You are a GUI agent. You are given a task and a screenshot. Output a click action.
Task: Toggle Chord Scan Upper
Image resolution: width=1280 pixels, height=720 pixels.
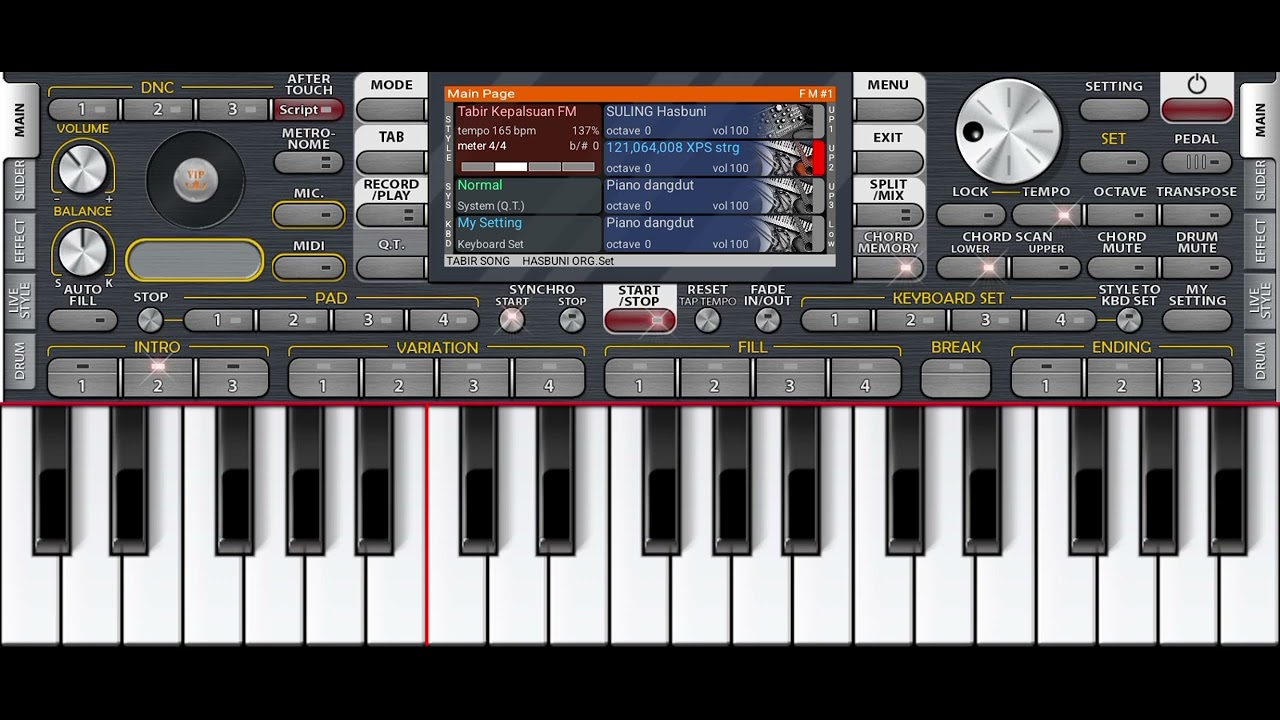coord(1046,267)
